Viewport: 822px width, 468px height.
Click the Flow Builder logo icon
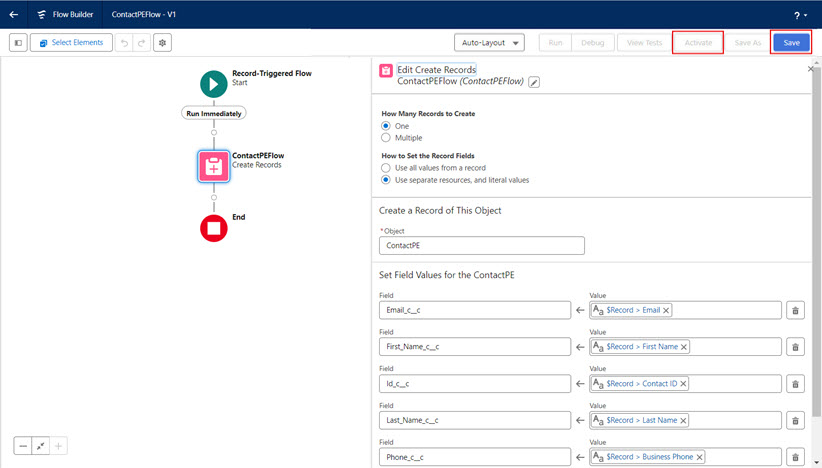click(41, 15)
